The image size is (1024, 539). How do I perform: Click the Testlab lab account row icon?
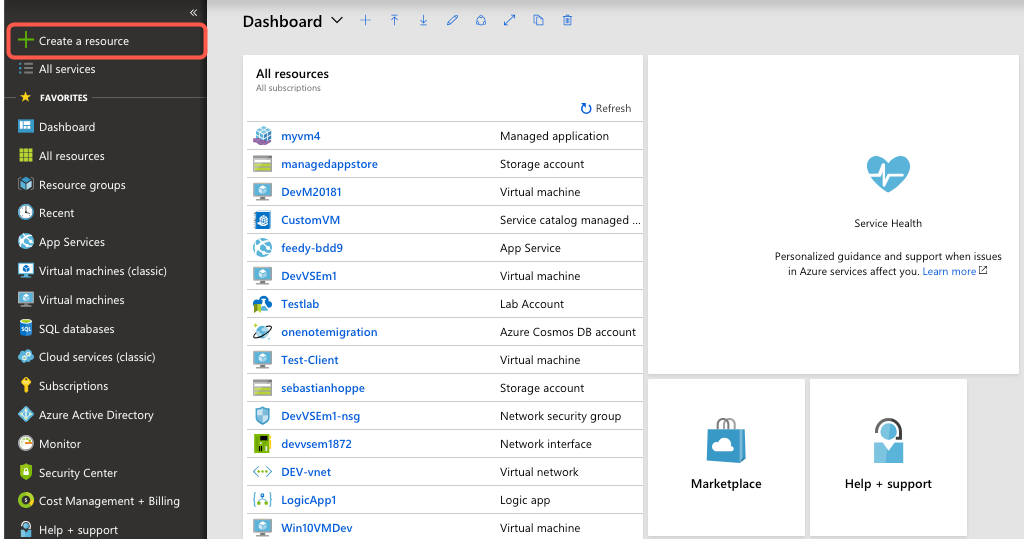pyautogui.click(x=263, y=304)
